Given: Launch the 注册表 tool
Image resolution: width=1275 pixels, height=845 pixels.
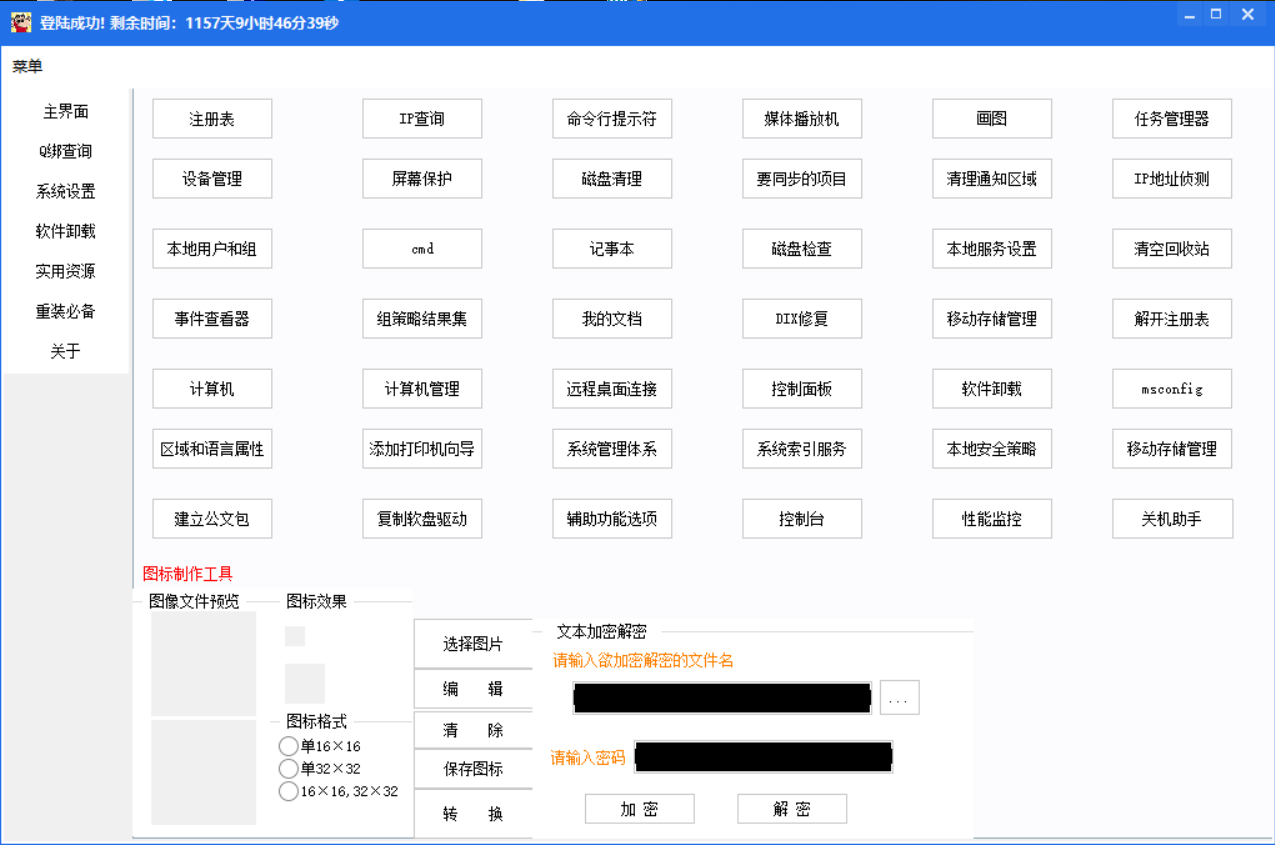Looking at the screenshot, I should [x=212, y=119].
